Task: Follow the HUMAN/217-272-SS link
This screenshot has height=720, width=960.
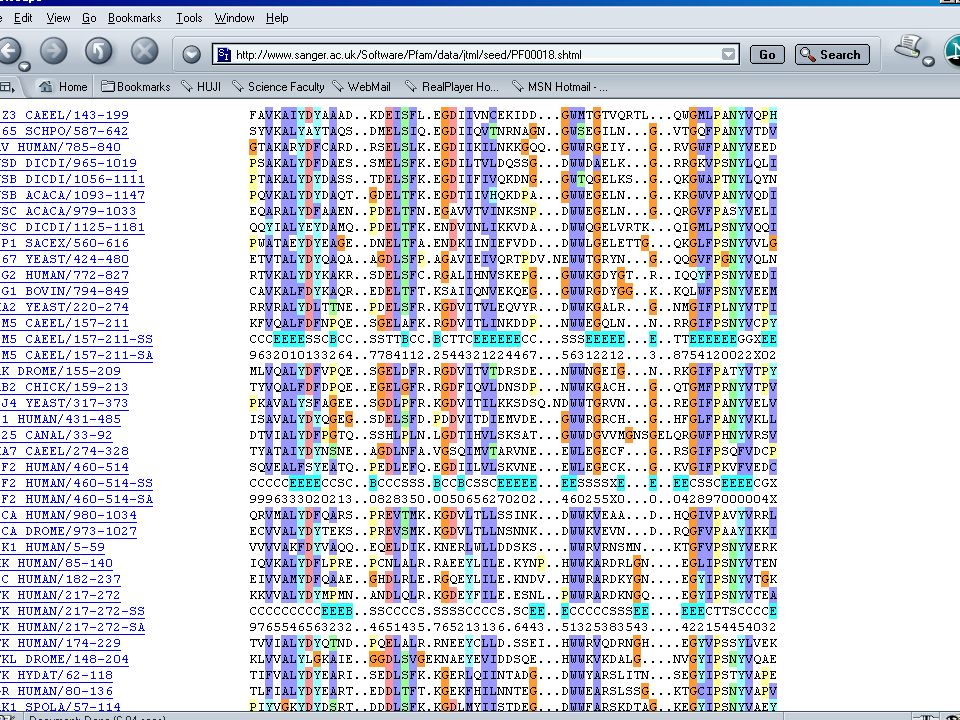Action: point(73,611)
